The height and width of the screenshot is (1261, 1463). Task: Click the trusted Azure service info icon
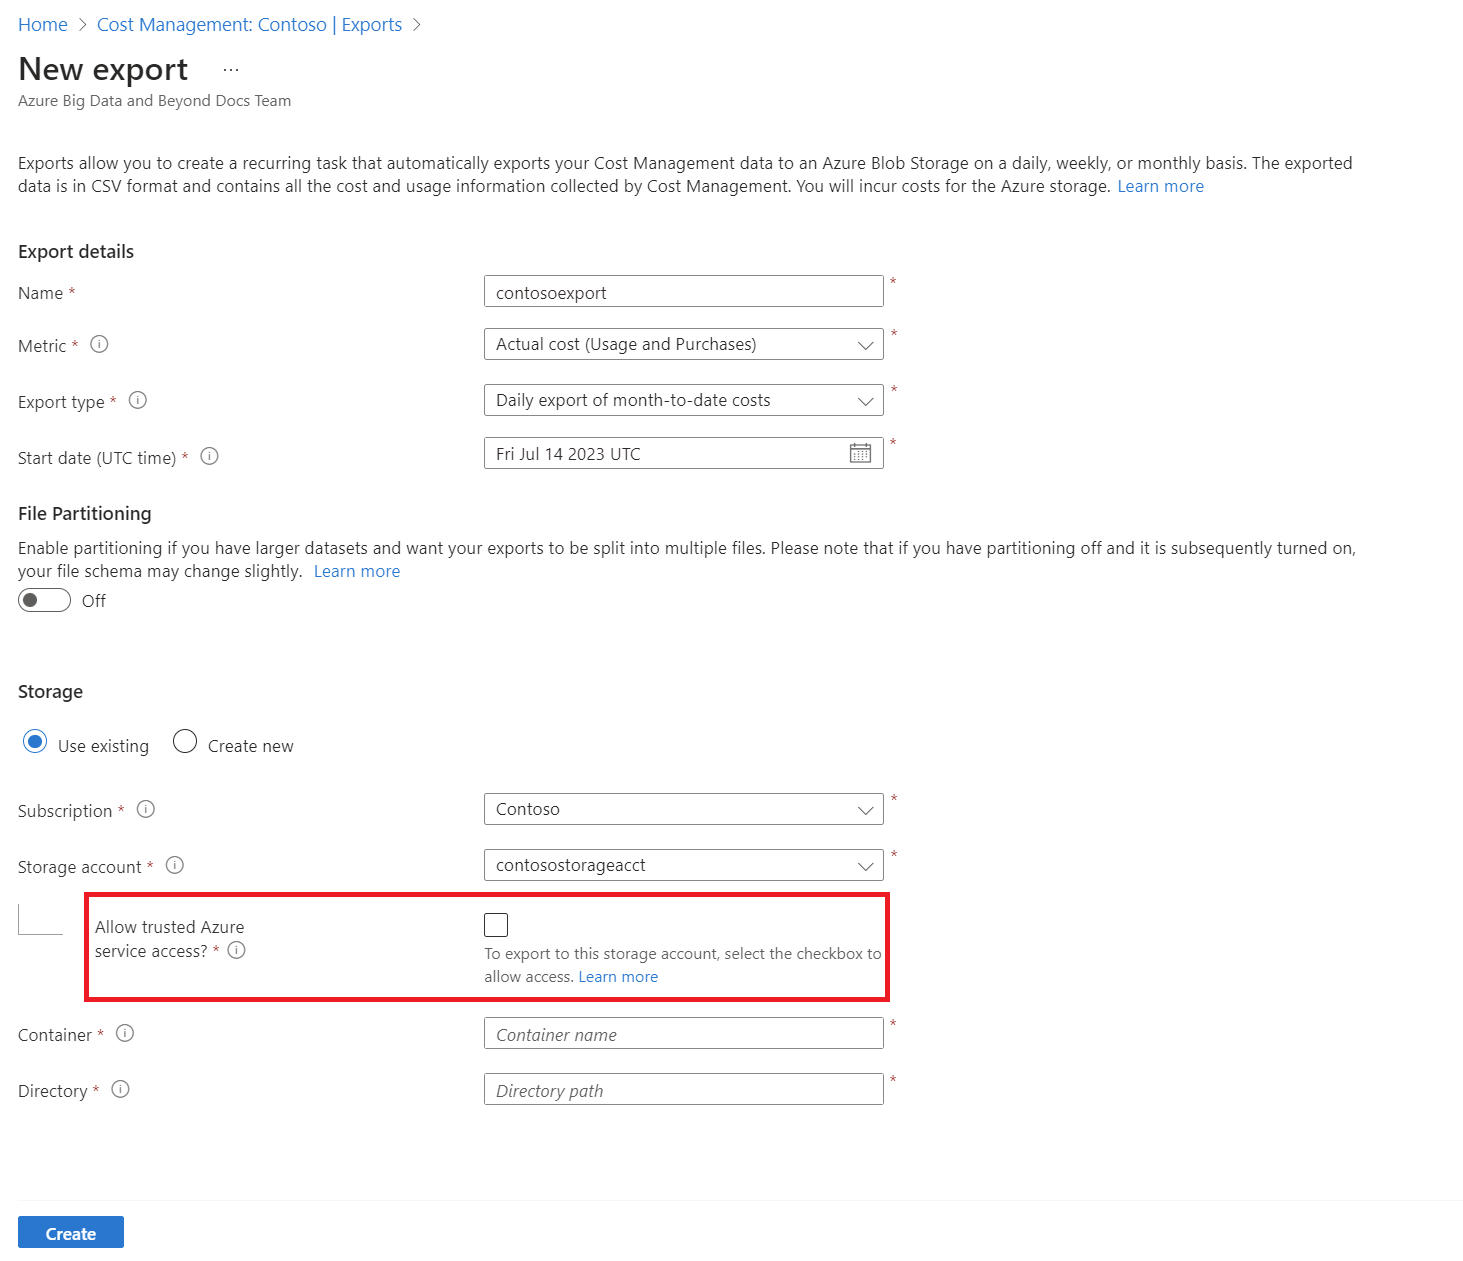pos(236,950)
